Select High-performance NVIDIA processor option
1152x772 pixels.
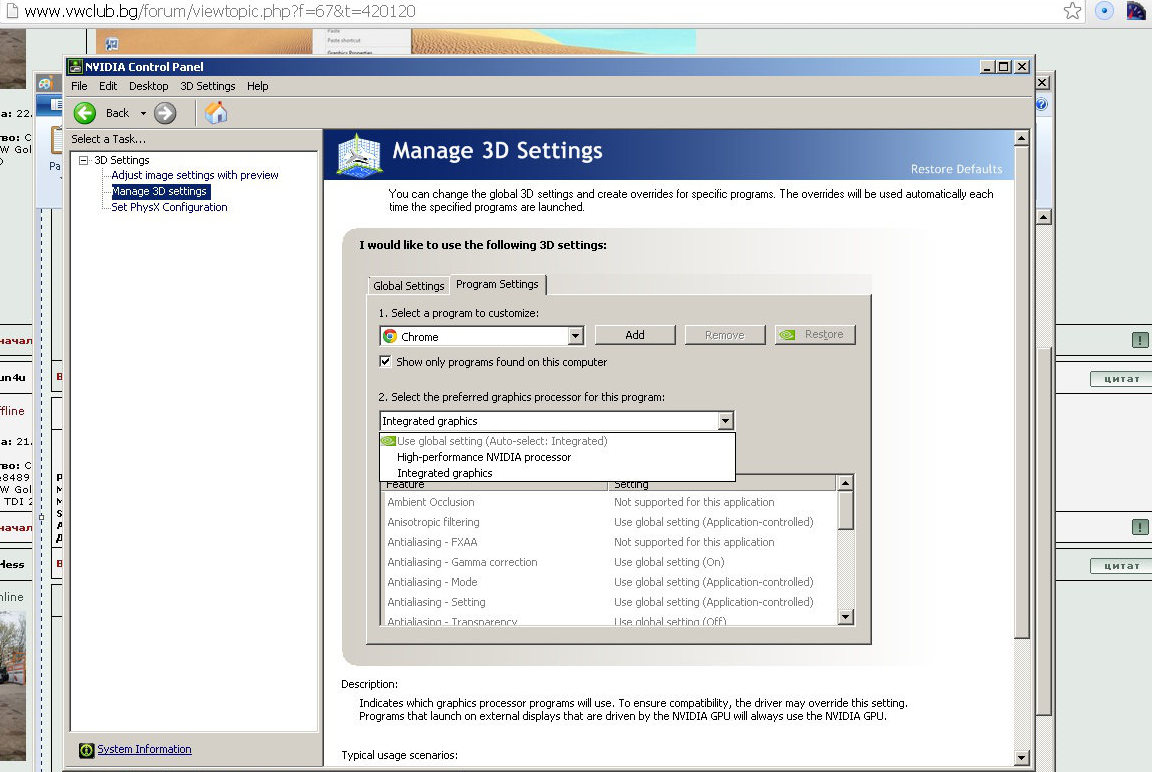[484, 457]
